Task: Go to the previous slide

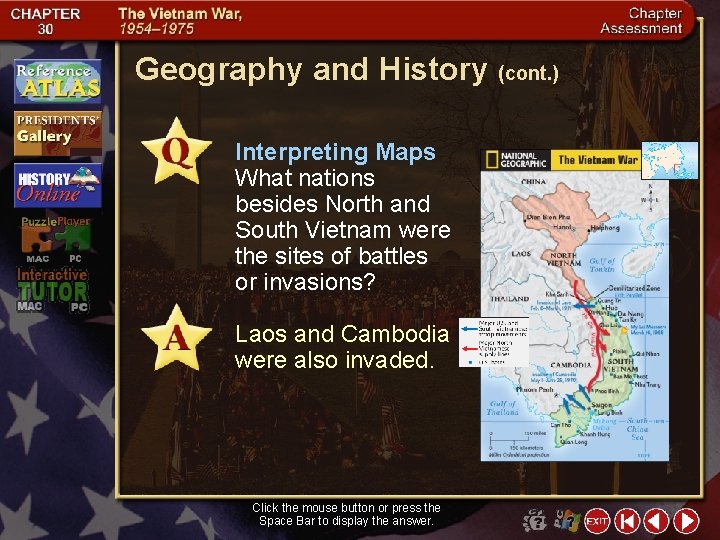Action: (x=657, y=521)
